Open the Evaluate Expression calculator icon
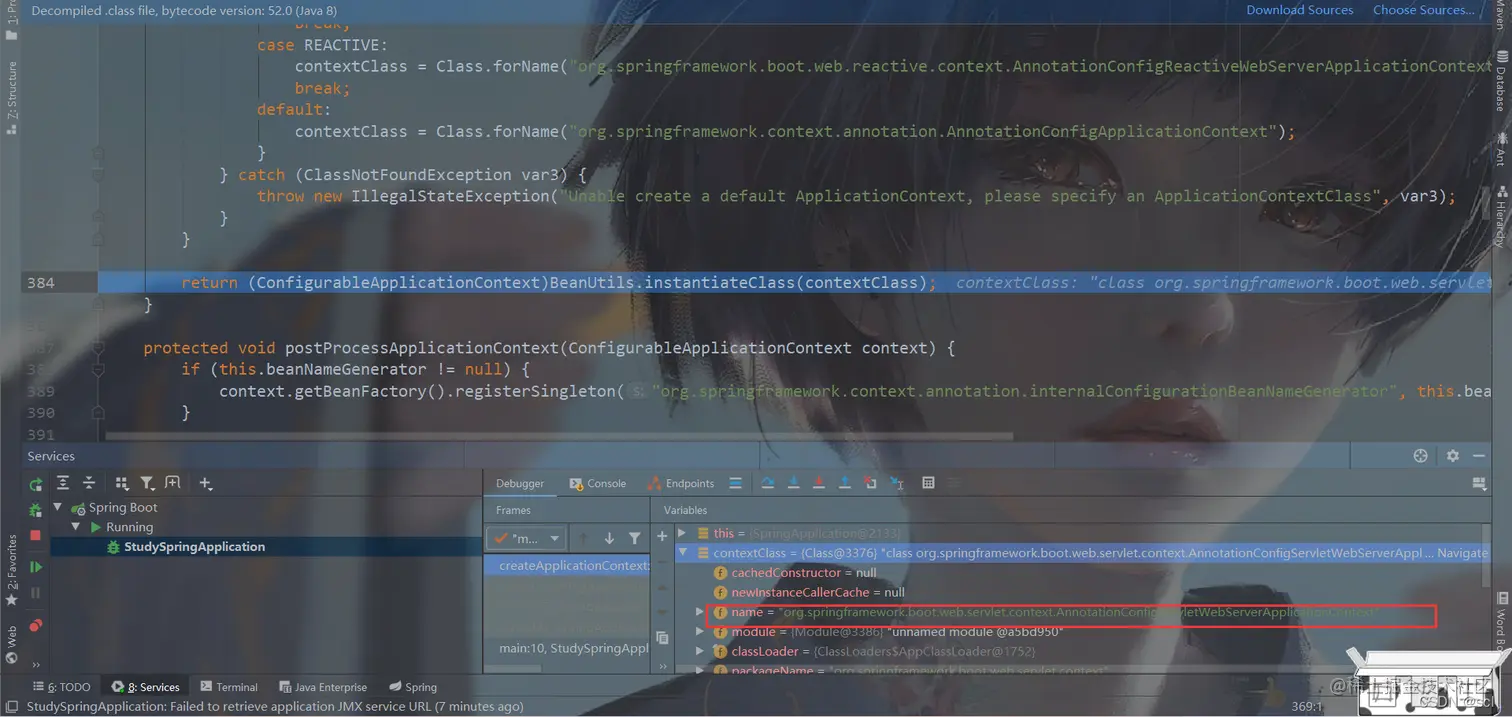The width and height of the screenshot is (1512, 717). [928, 483]
